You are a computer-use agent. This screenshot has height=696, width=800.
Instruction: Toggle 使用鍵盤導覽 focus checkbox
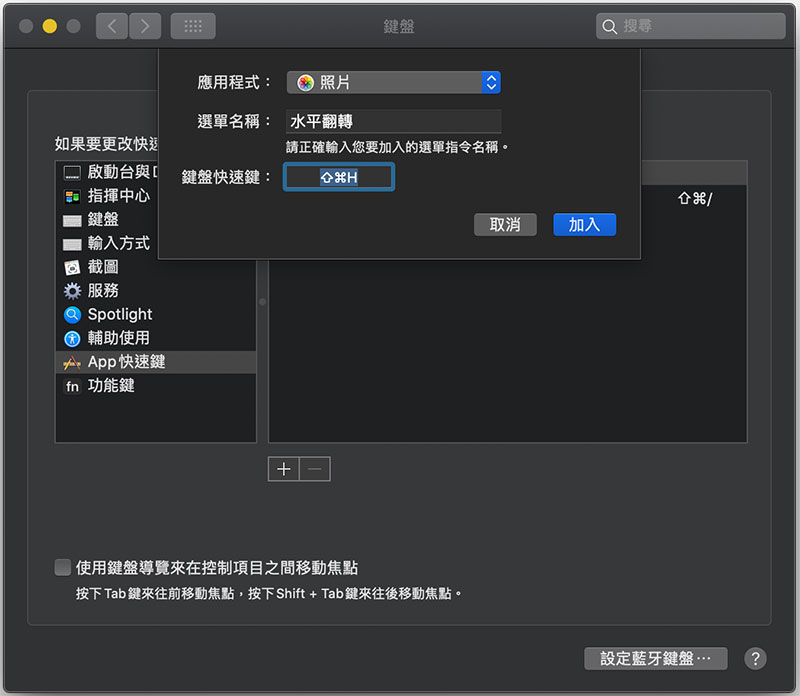click(63, 568)
